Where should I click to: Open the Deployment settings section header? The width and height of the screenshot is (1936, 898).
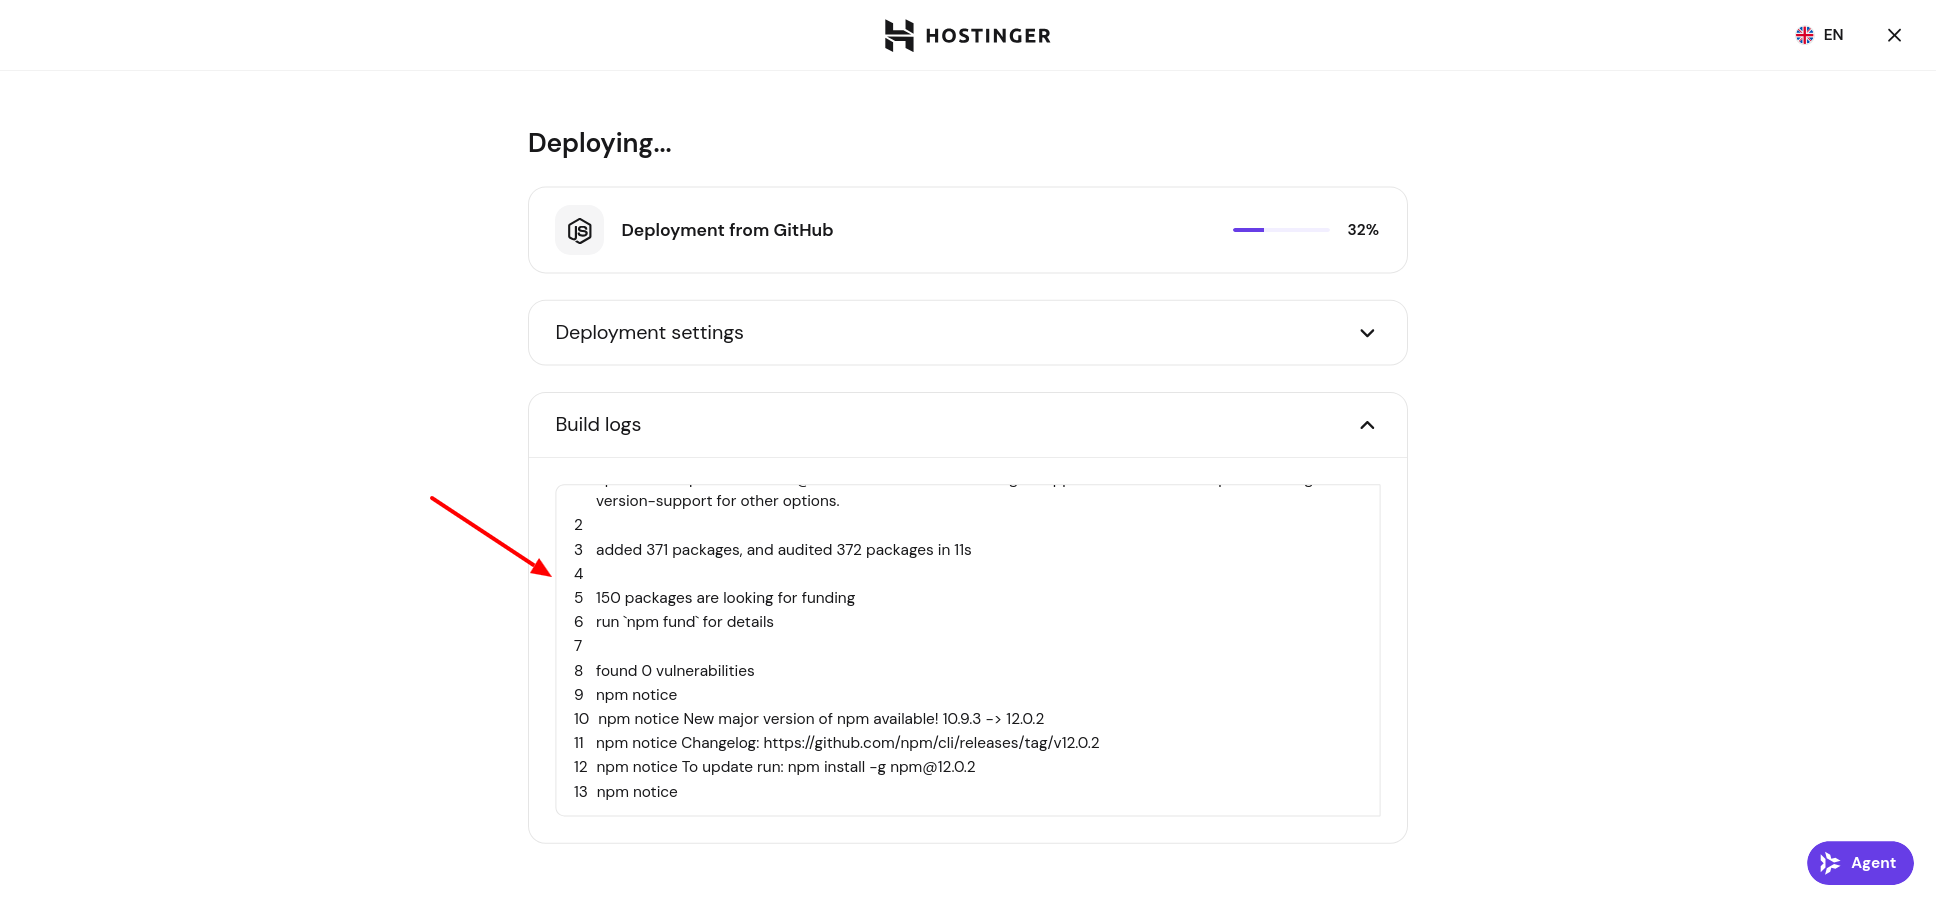[x=967, y=333]
